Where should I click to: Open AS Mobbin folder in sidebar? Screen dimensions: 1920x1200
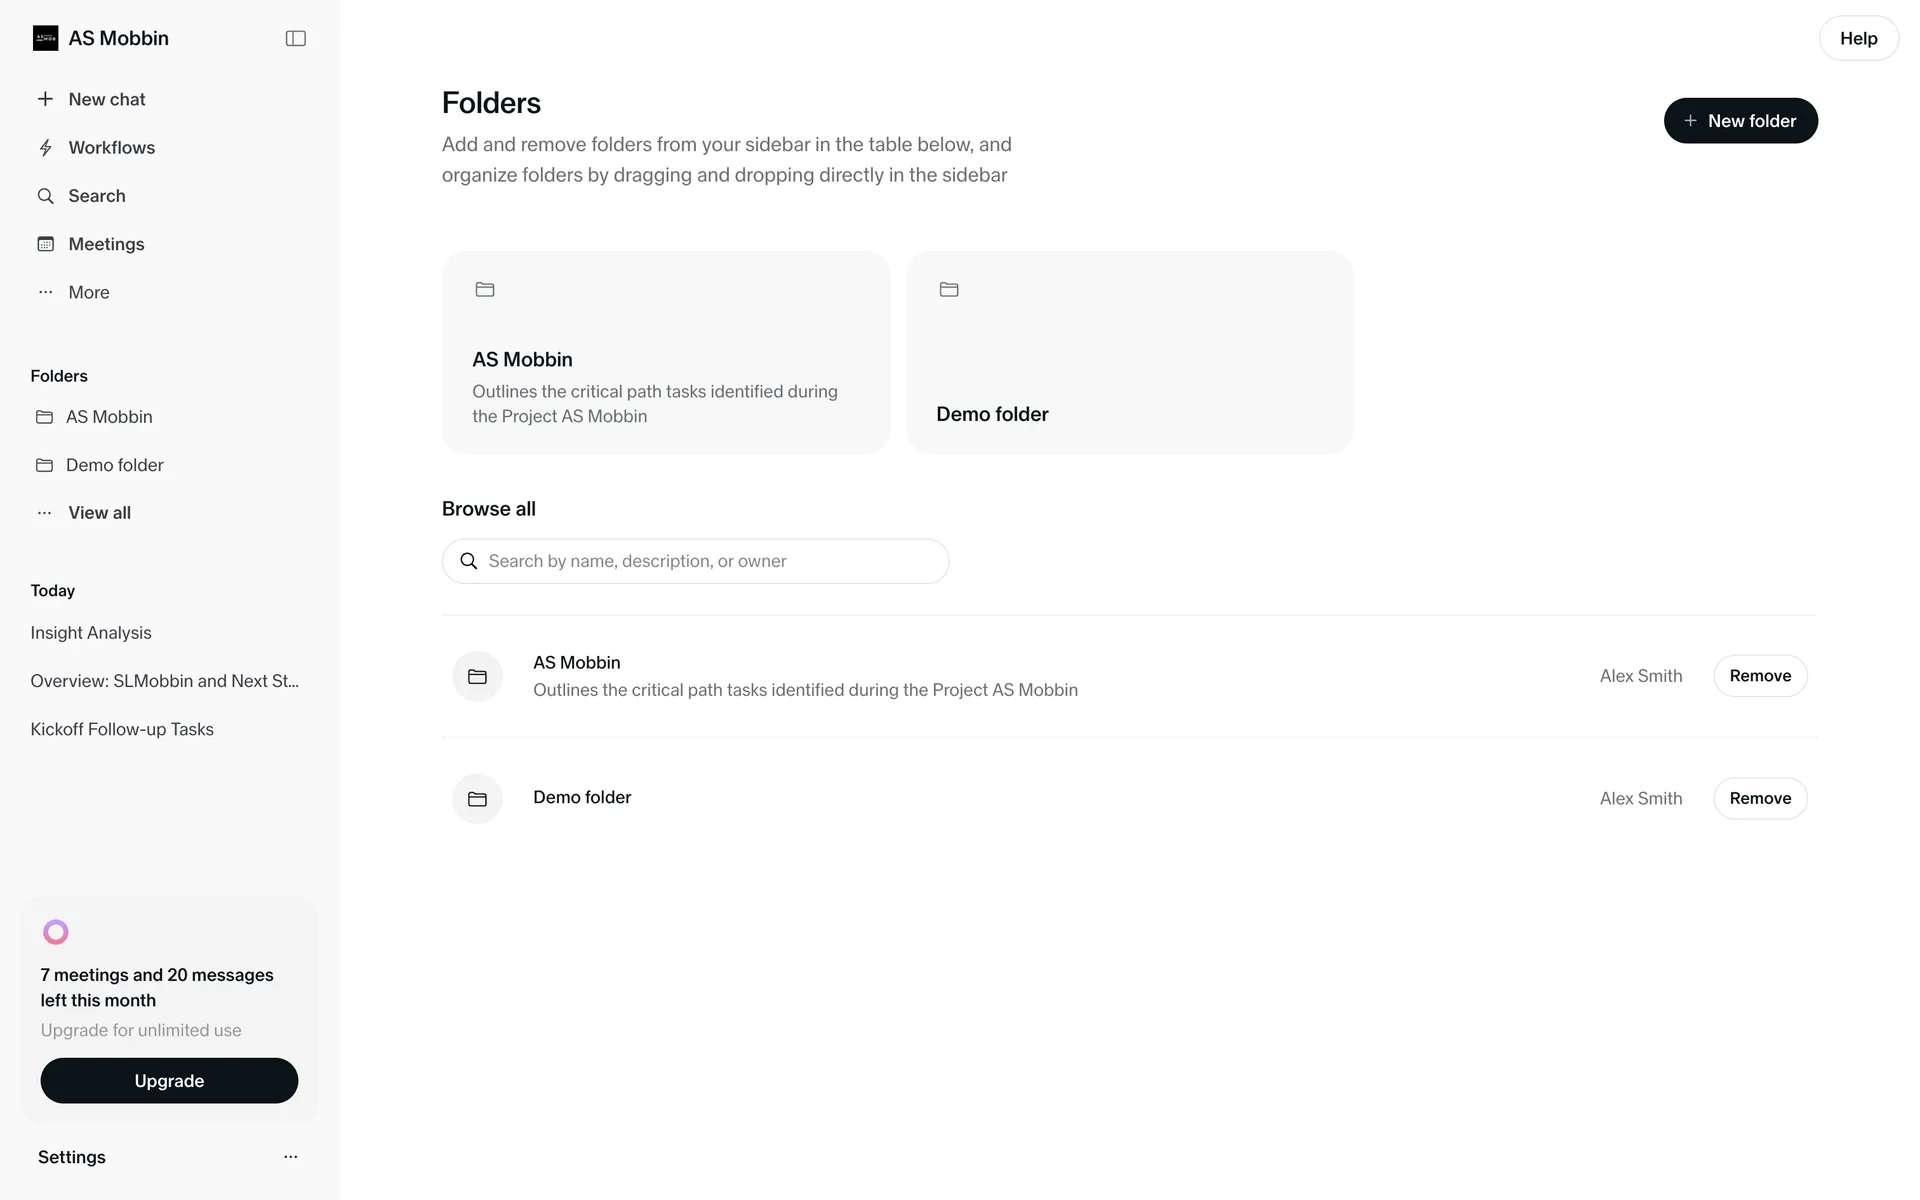point(109,417)
